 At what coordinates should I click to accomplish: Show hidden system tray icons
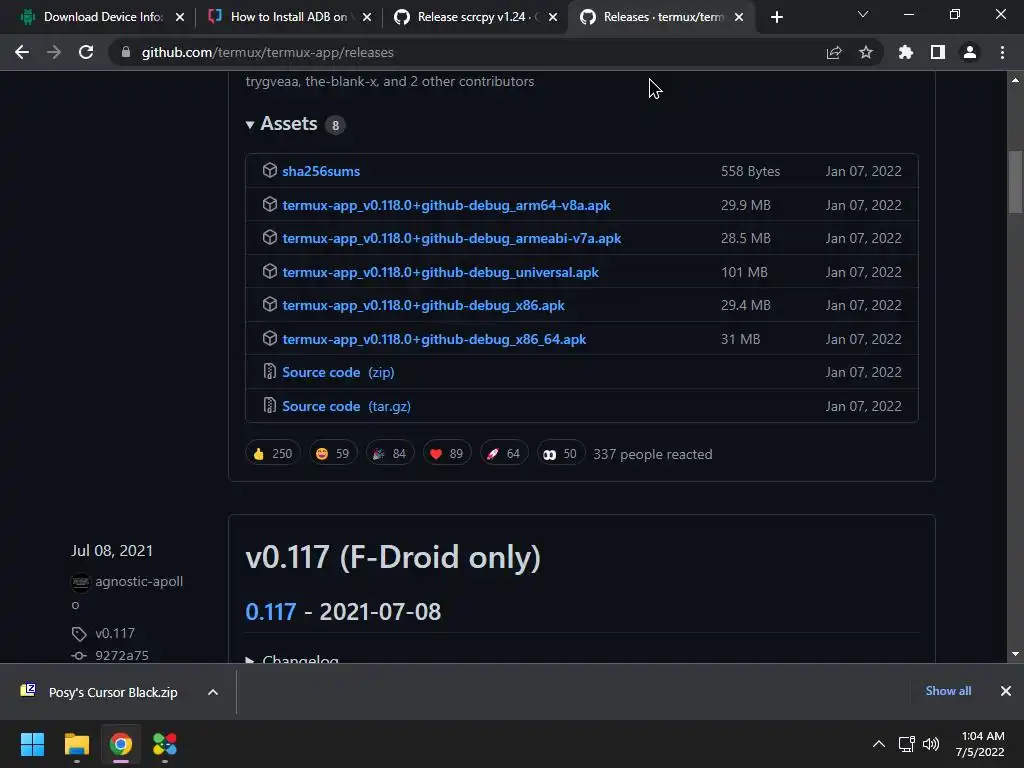[x=879, y=744]
